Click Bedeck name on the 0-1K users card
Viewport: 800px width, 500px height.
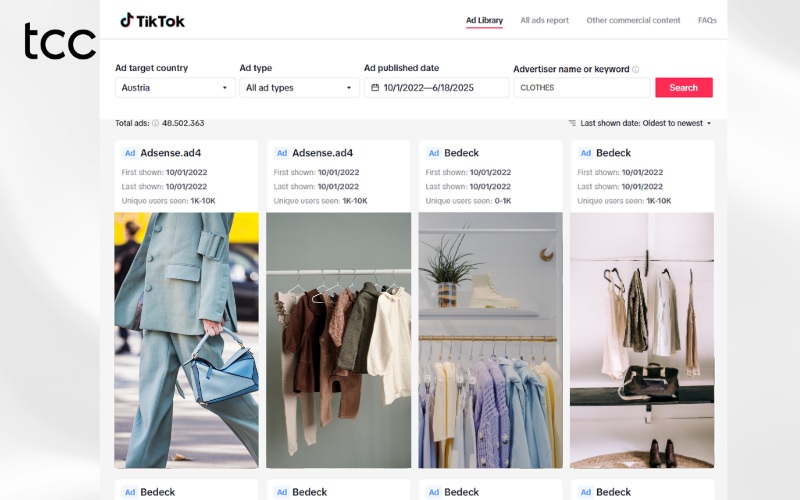point(461,153)
